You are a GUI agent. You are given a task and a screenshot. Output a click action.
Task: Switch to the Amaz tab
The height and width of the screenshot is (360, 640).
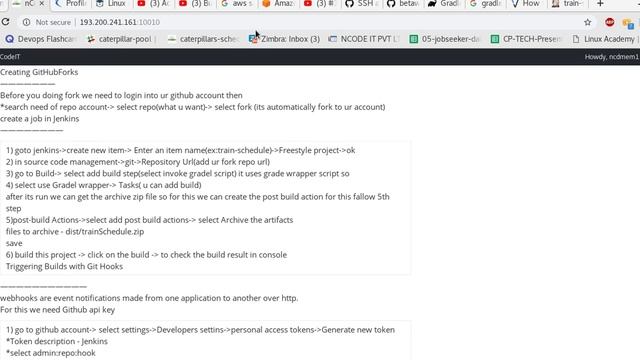pyautogui.click(x=278, y=4)
